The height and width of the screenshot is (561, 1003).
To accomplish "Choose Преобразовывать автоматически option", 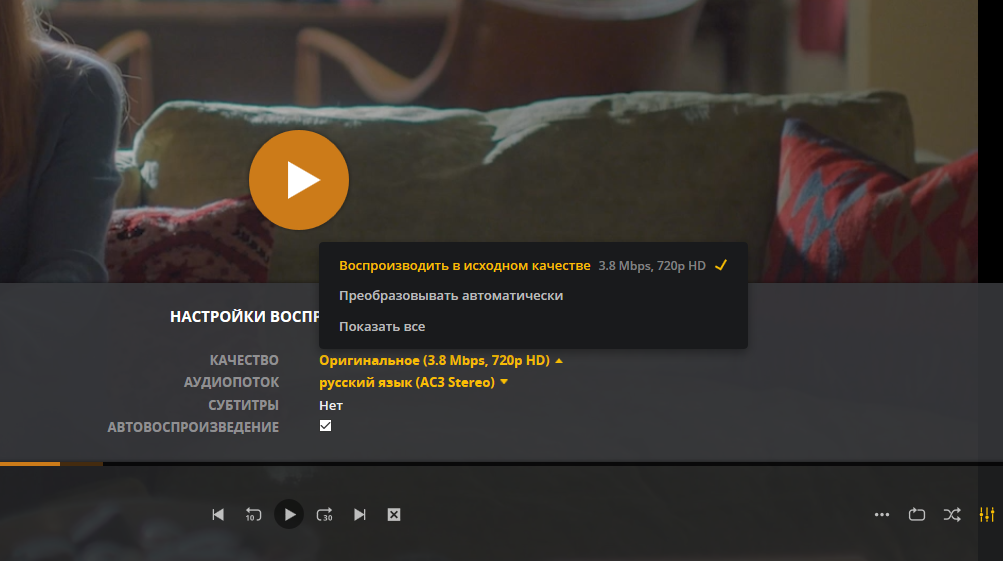I will click(x=451, y=296).
